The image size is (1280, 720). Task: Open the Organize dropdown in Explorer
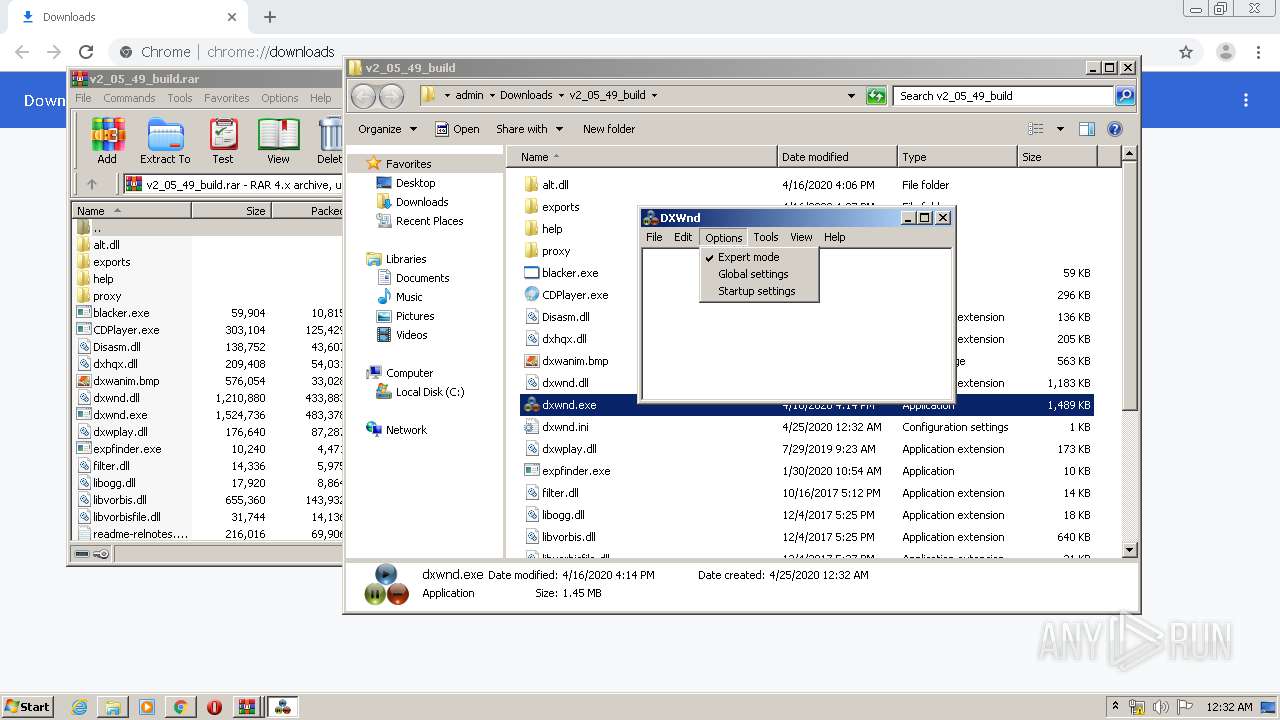(387, 129)
